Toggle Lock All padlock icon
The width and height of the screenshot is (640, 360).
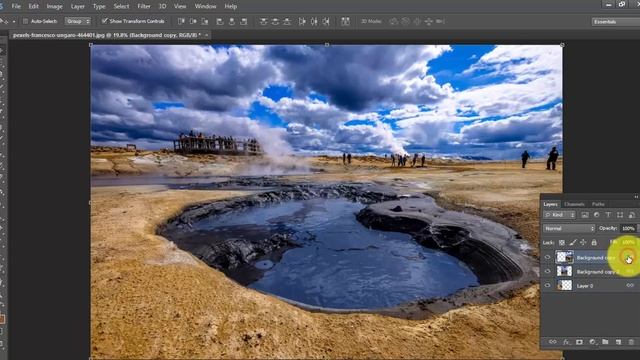594,242
